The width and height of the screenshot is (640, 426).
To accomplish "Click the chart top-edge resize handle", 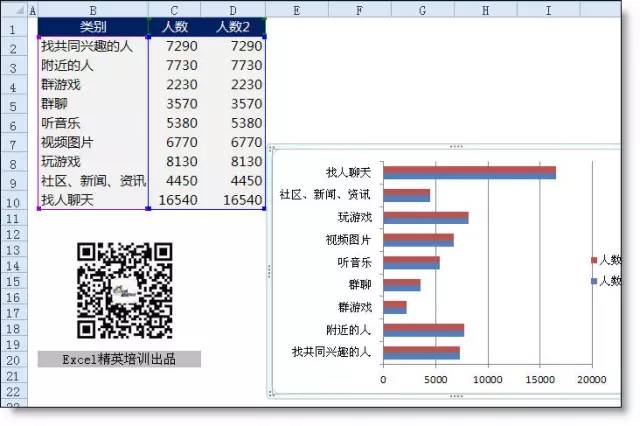I will pyautogui.click(x=456, y=146).
